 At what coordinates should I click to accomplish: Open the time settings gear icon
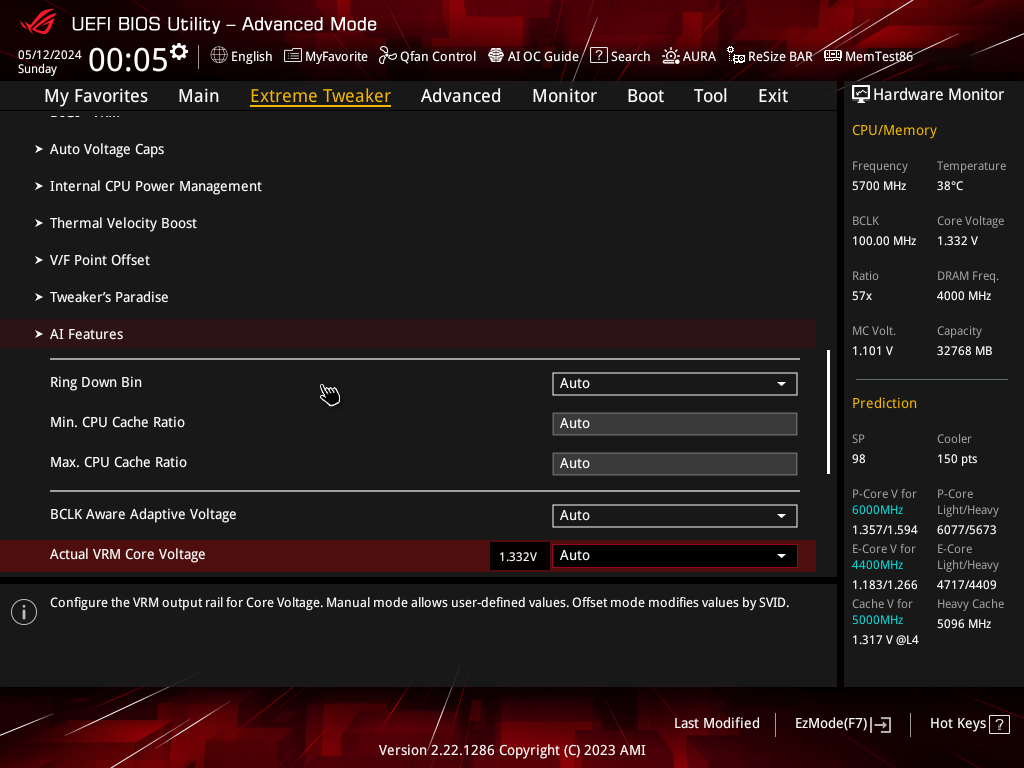click(179, 51)
